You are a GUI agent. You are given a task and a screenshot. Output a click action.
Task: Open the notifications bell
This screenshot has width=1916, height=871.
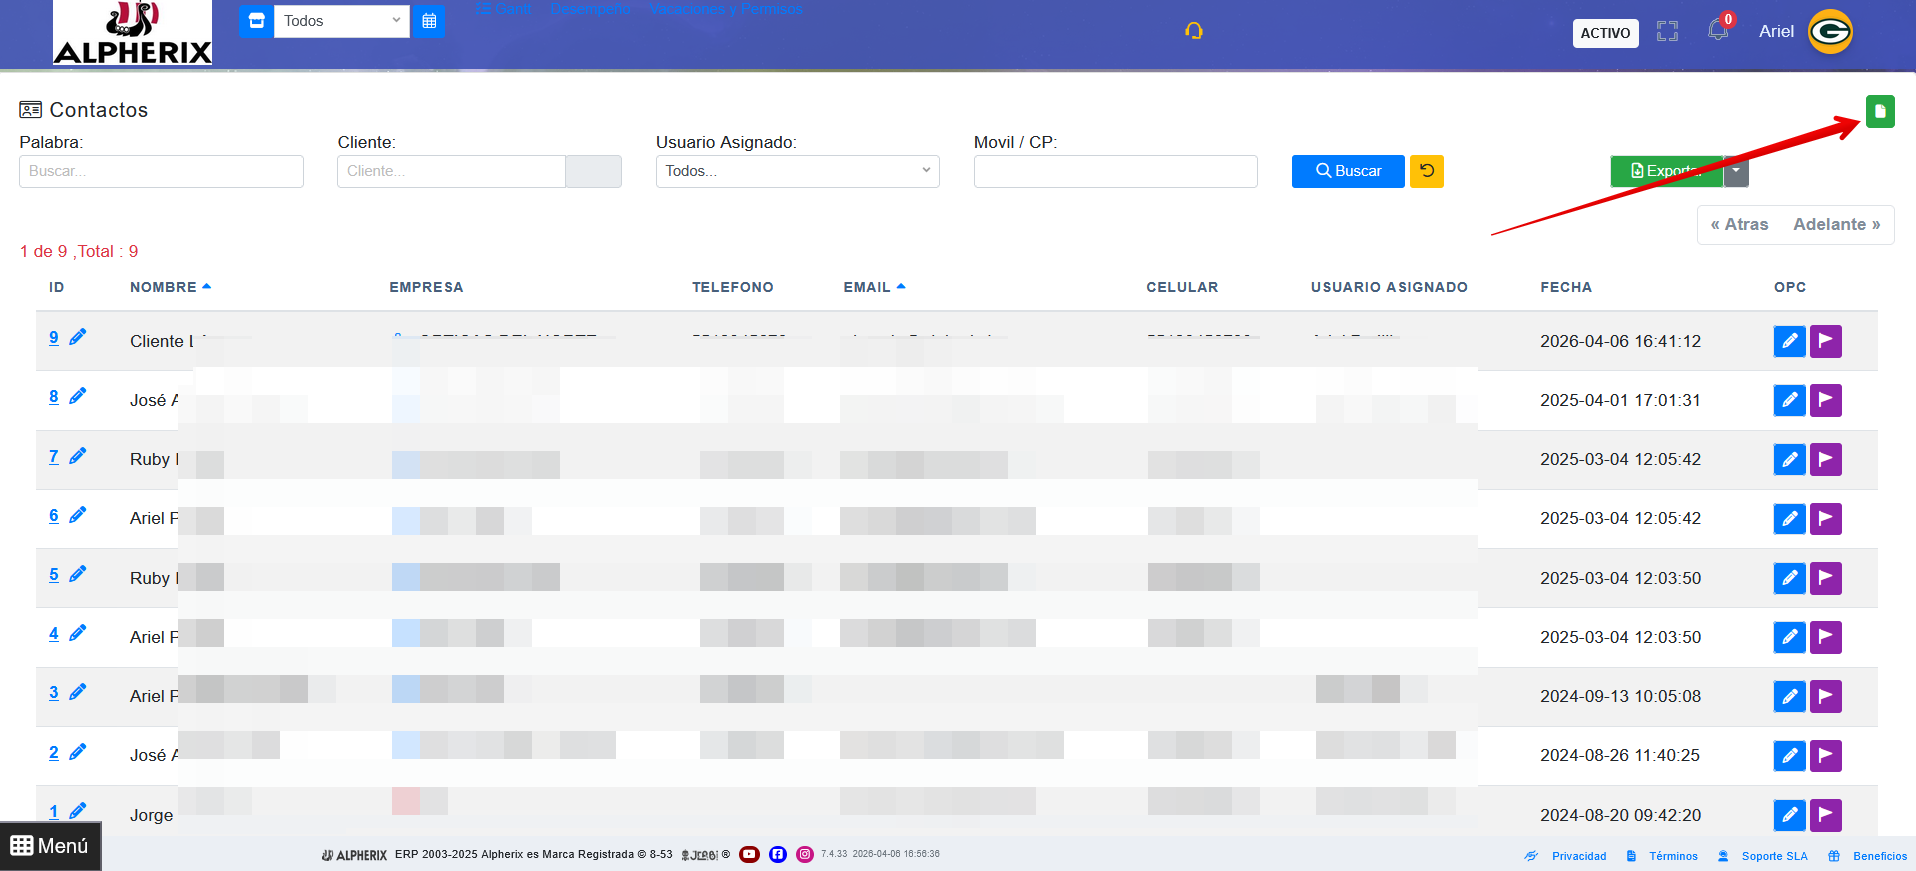point(1717,31)
